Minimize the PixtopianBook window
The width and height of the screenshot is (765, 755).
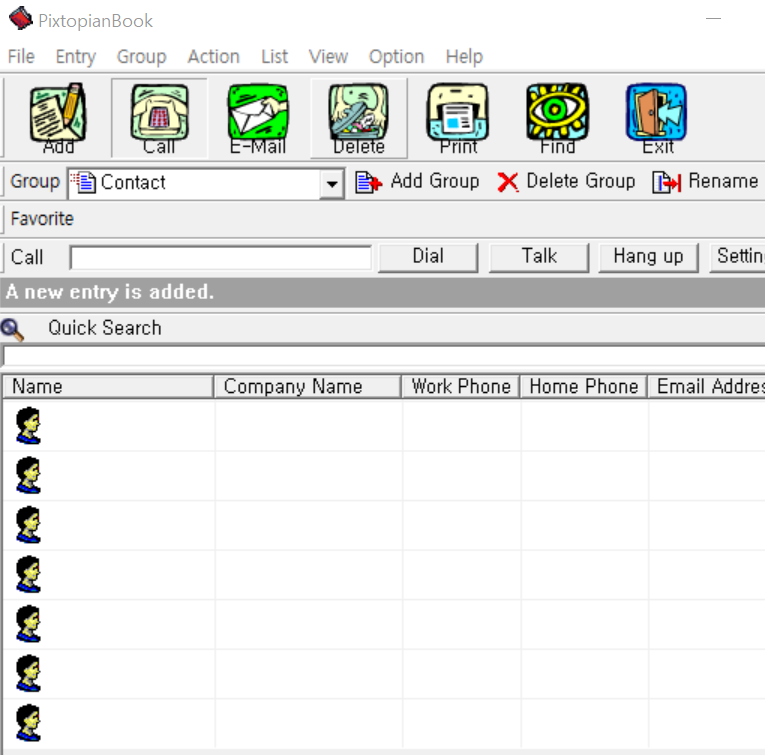(713, 19)
